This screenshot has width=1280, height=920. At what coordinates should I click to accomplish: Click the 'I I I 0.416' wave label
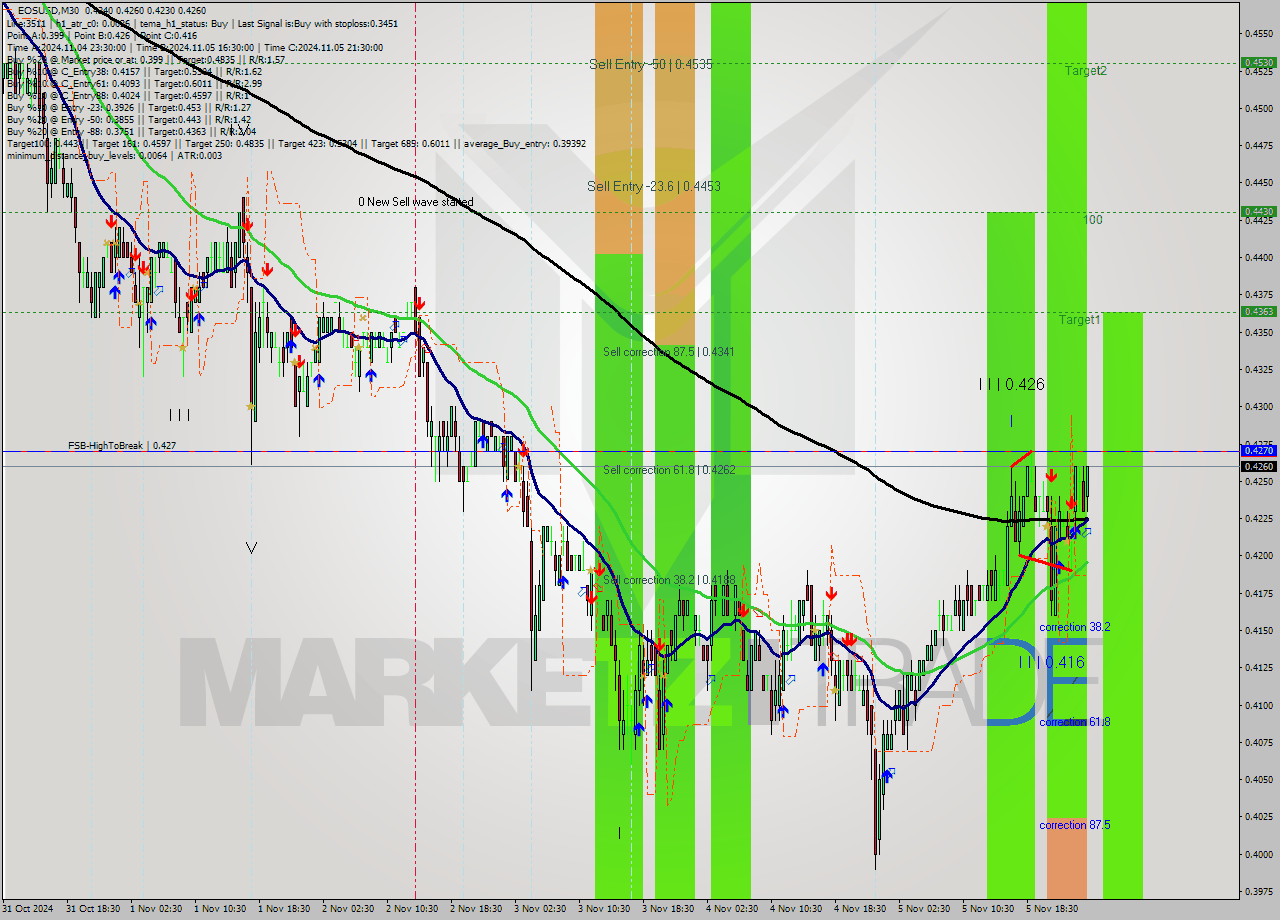coord(1051,662)
